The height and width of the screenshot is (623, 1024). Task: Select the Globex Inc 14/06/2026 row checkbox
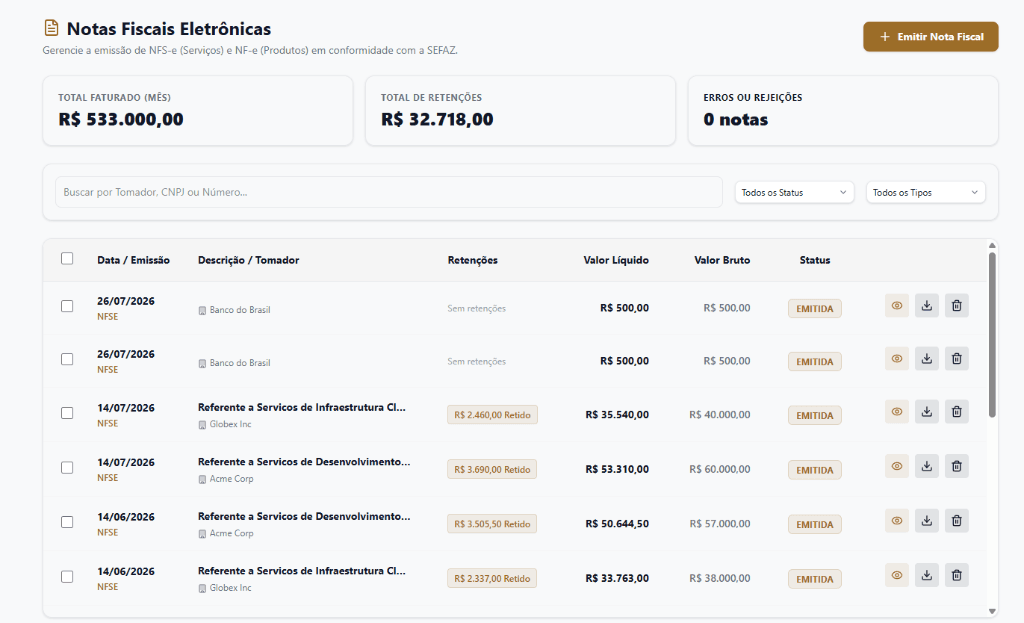[x=67, y=577]
